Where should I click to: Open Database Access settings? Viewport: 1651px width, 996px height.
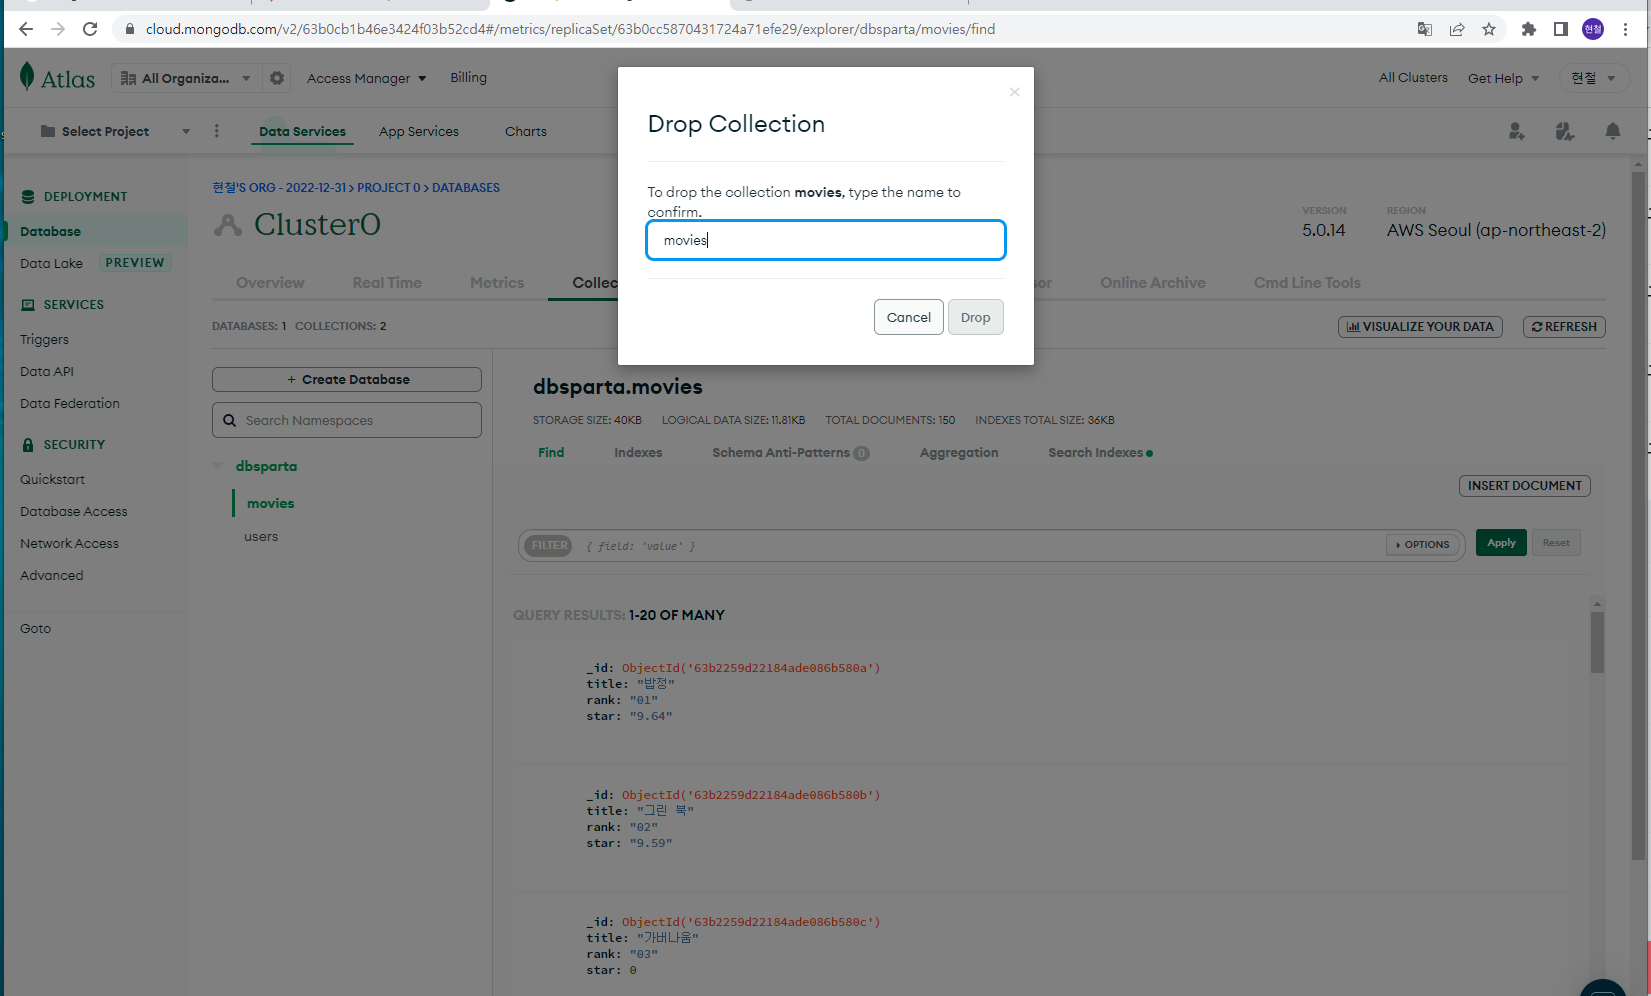point(74,511)
